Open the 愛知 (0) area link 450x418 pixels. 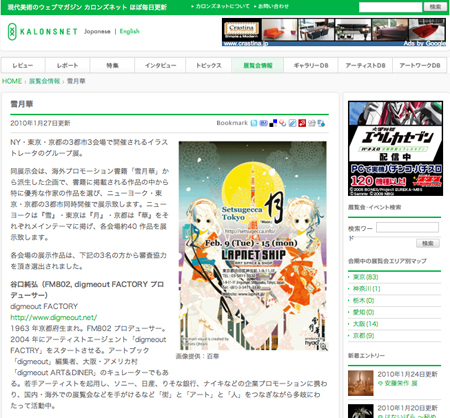(363, 312)
